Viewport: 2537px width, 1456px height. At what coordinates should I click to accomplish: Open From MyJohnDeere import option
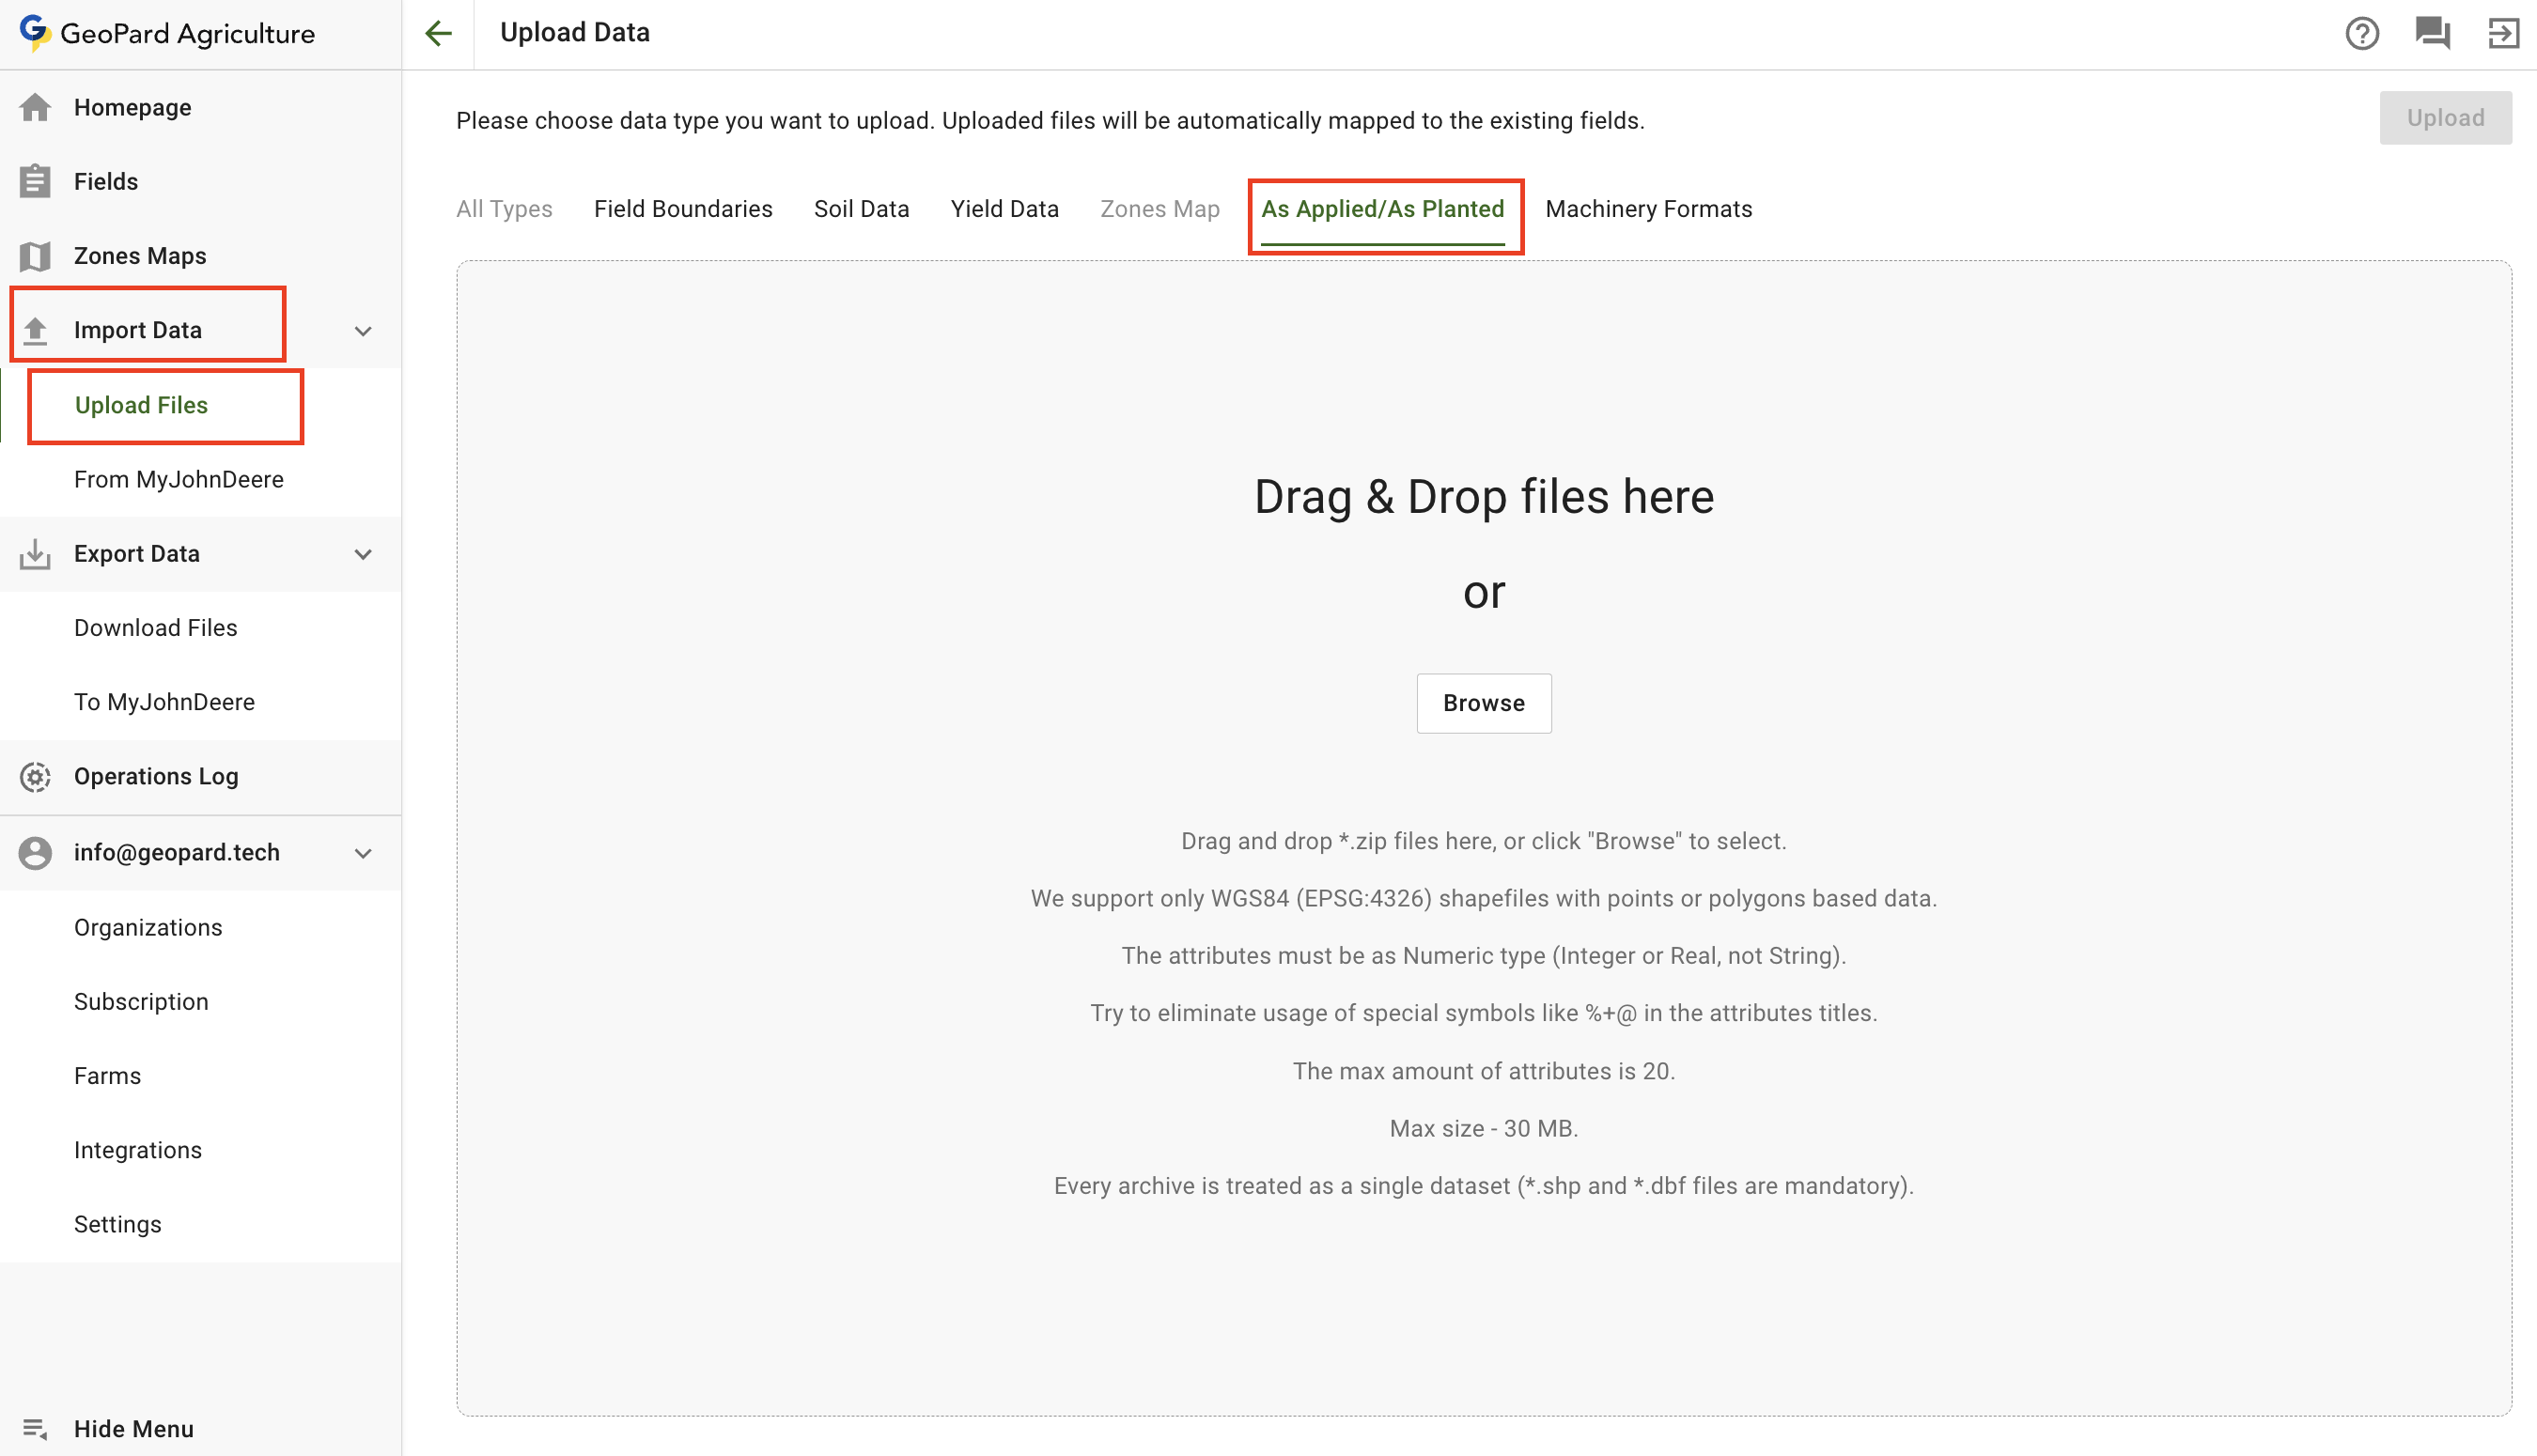[179, 480]
